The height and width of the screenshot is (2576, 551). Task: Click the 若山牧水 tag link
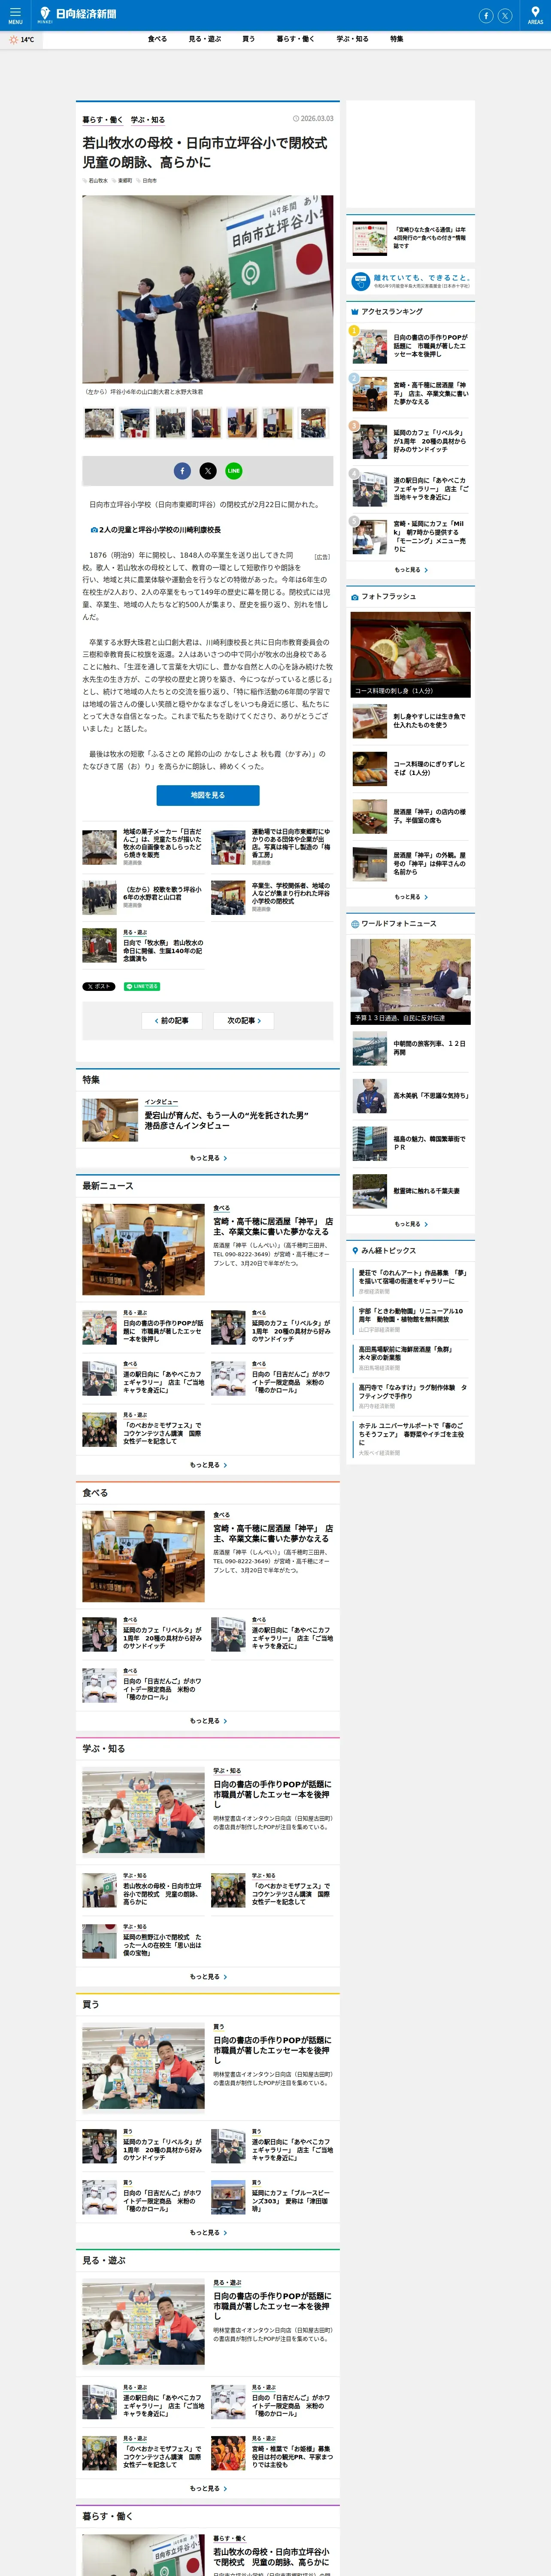coord(97,181)
